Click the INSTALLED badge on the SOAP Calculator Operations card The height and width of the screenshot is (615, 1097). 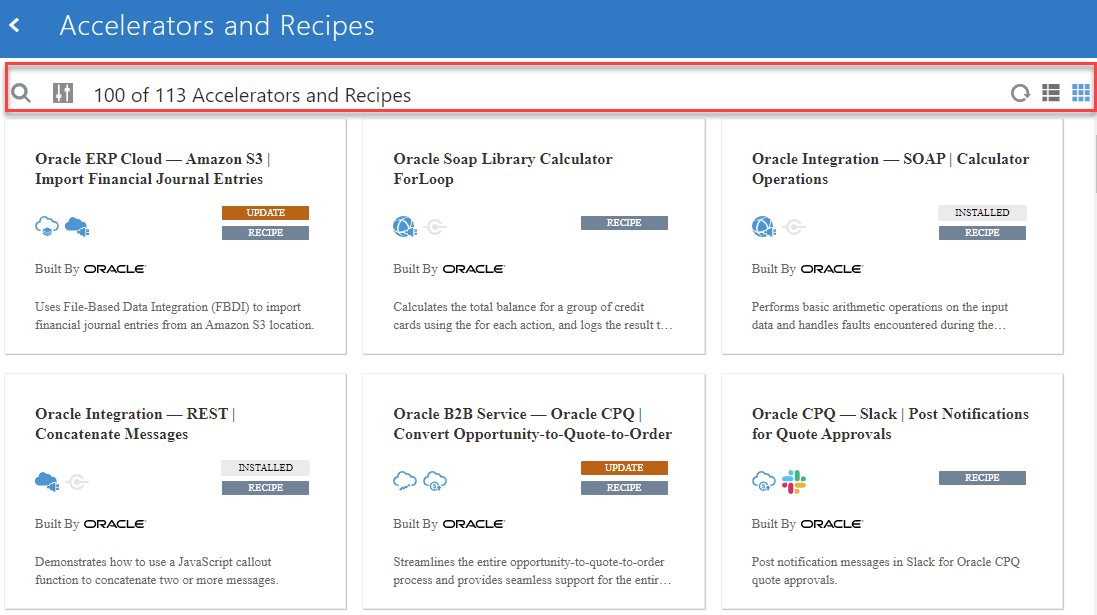(x=982, y=212)
